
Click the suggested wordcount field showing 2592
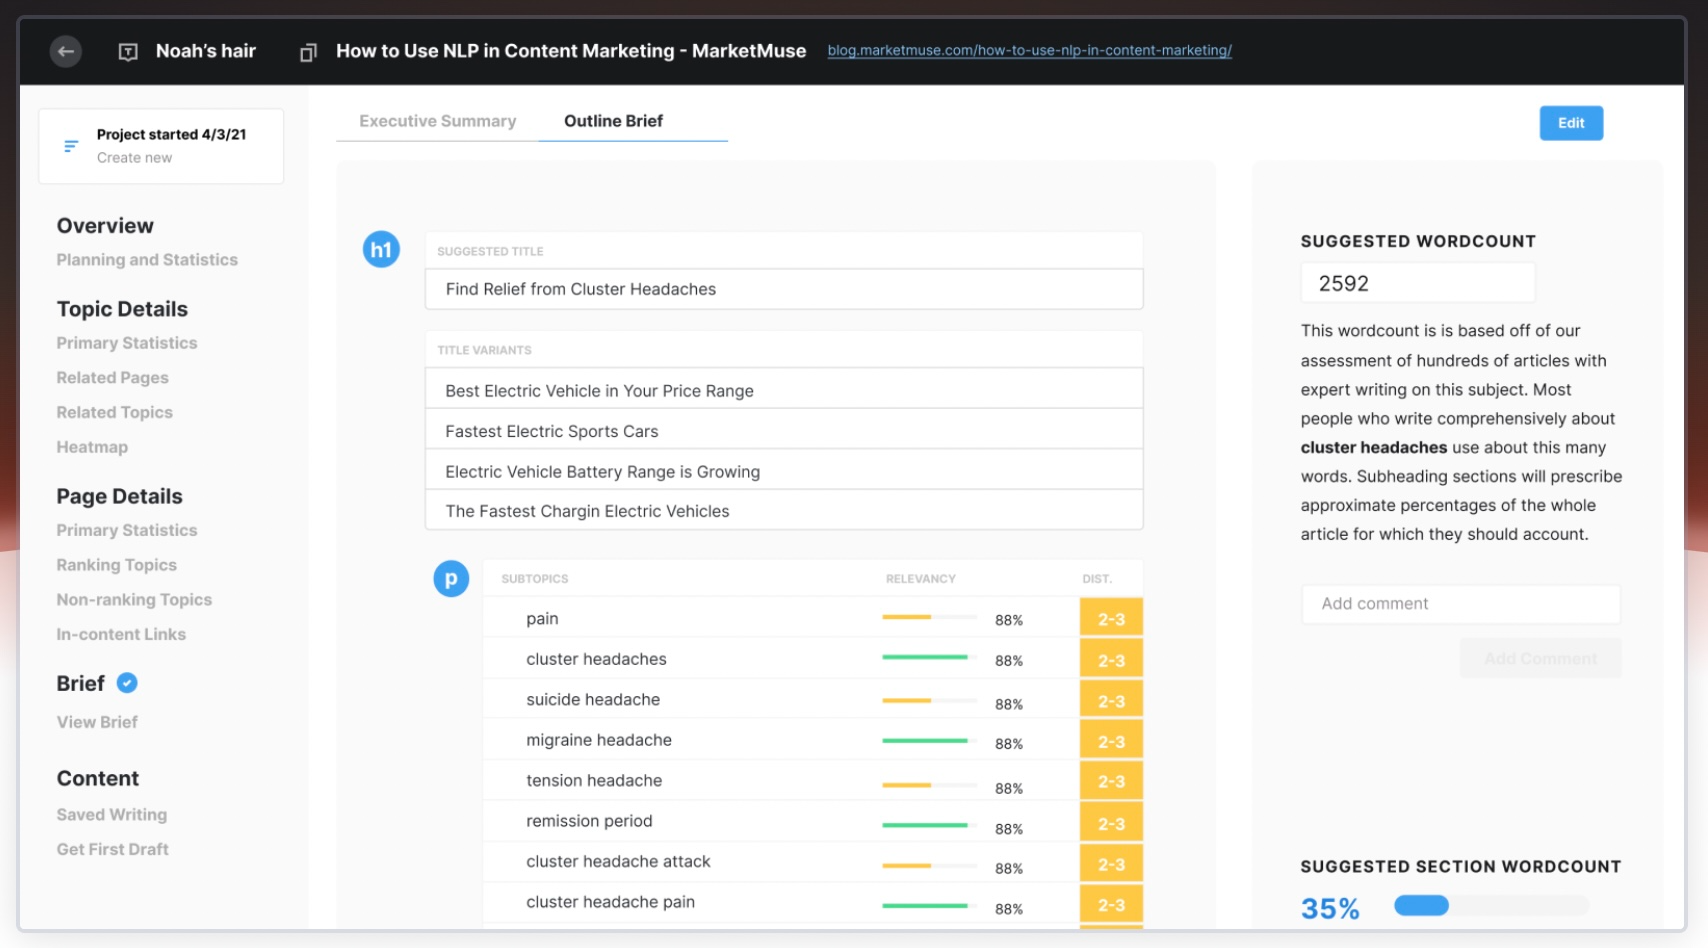point(1417,283)
